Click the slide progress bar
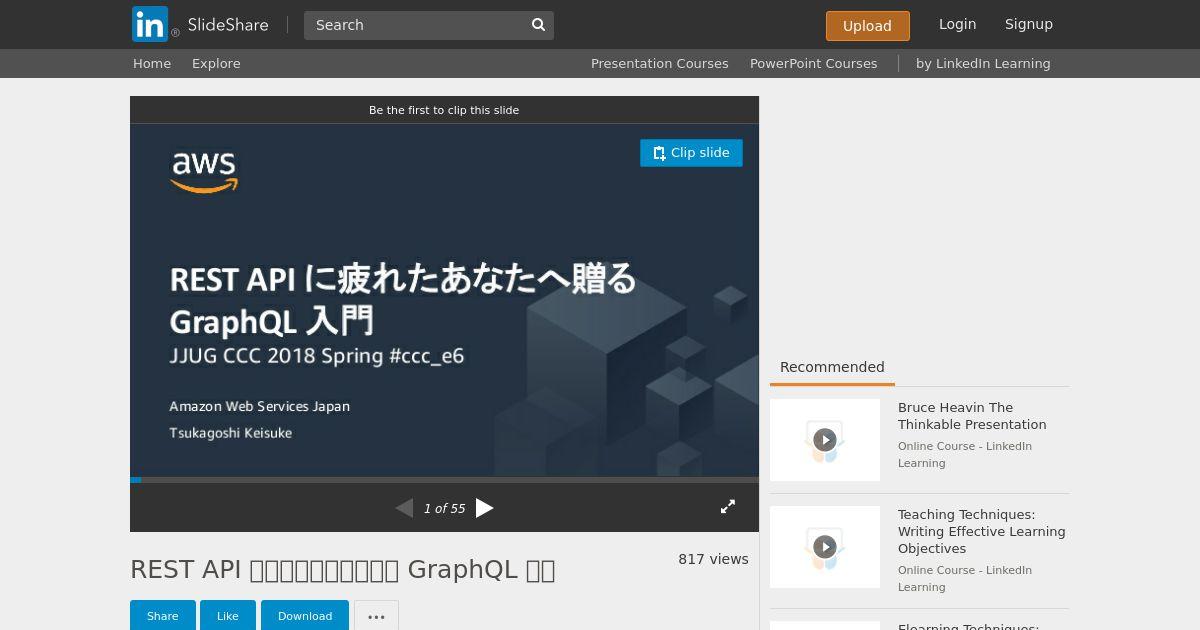The width and height of the screenshot is (1200, 630). pyautogui.click(x=444, y=480)
